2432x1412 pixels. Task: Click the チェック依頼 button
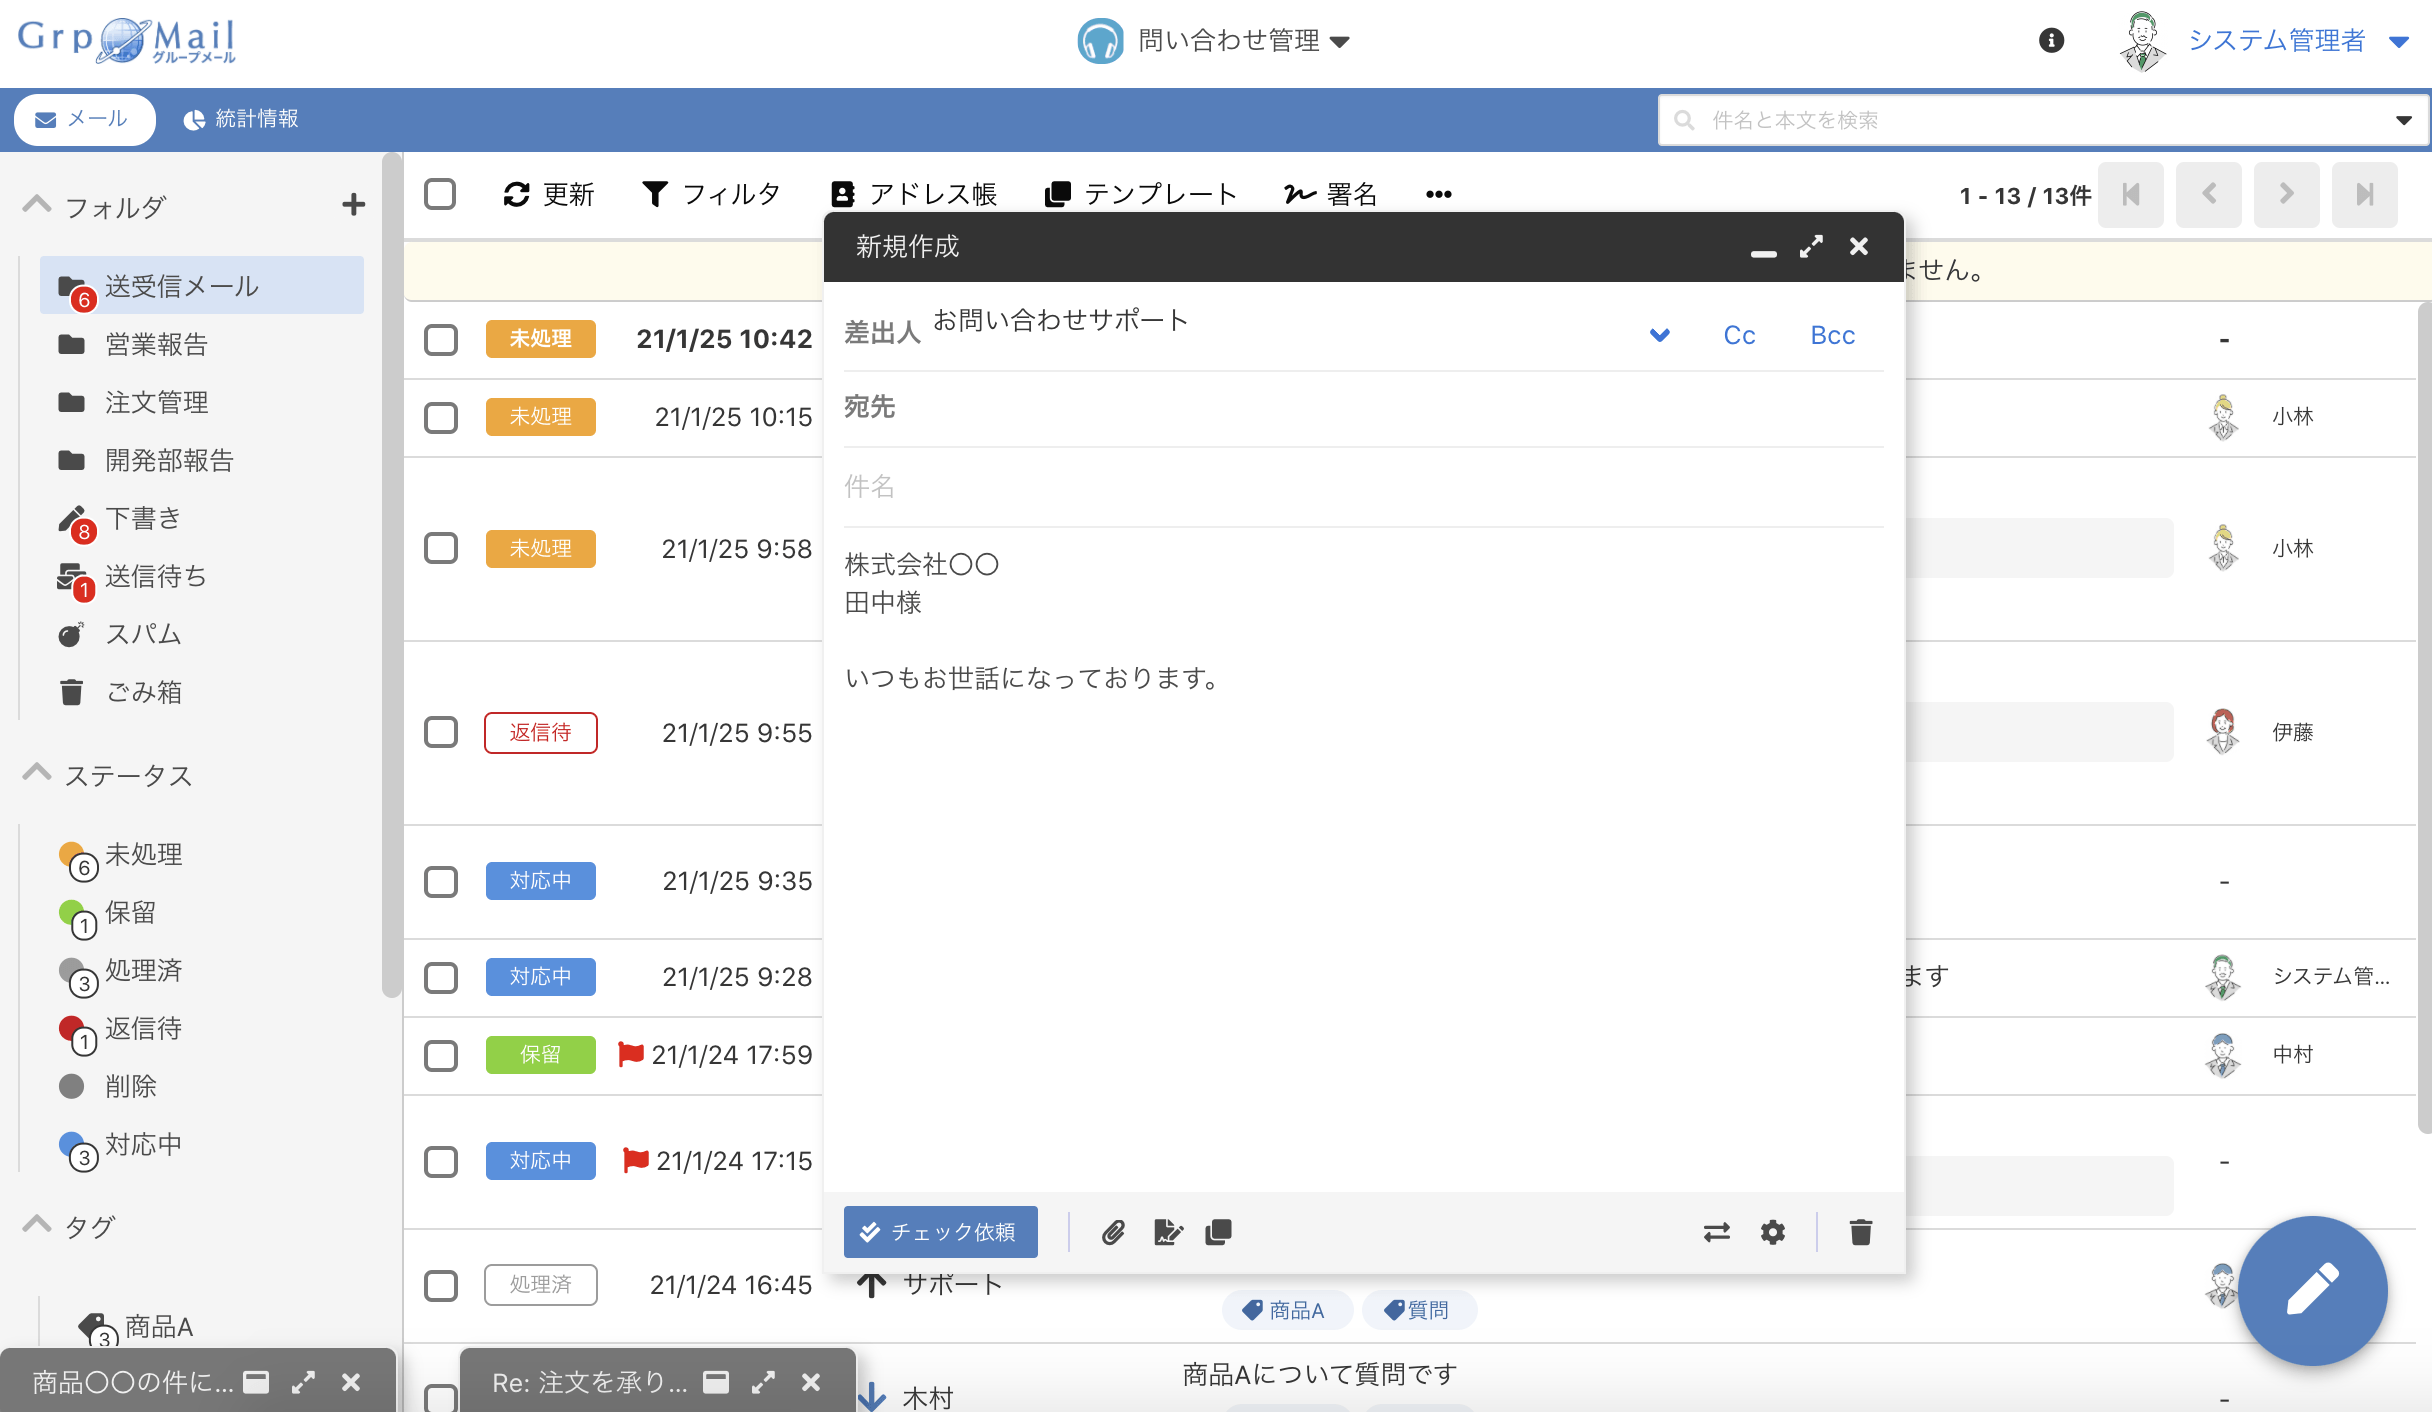click(x=940, y=1232)
